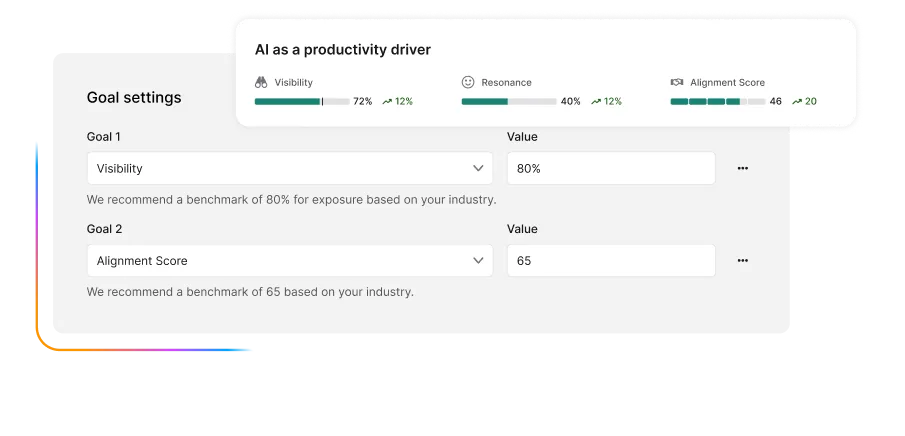Click the Goal 2 value field showing 65
905x436 pixels.
coord(610,260)
